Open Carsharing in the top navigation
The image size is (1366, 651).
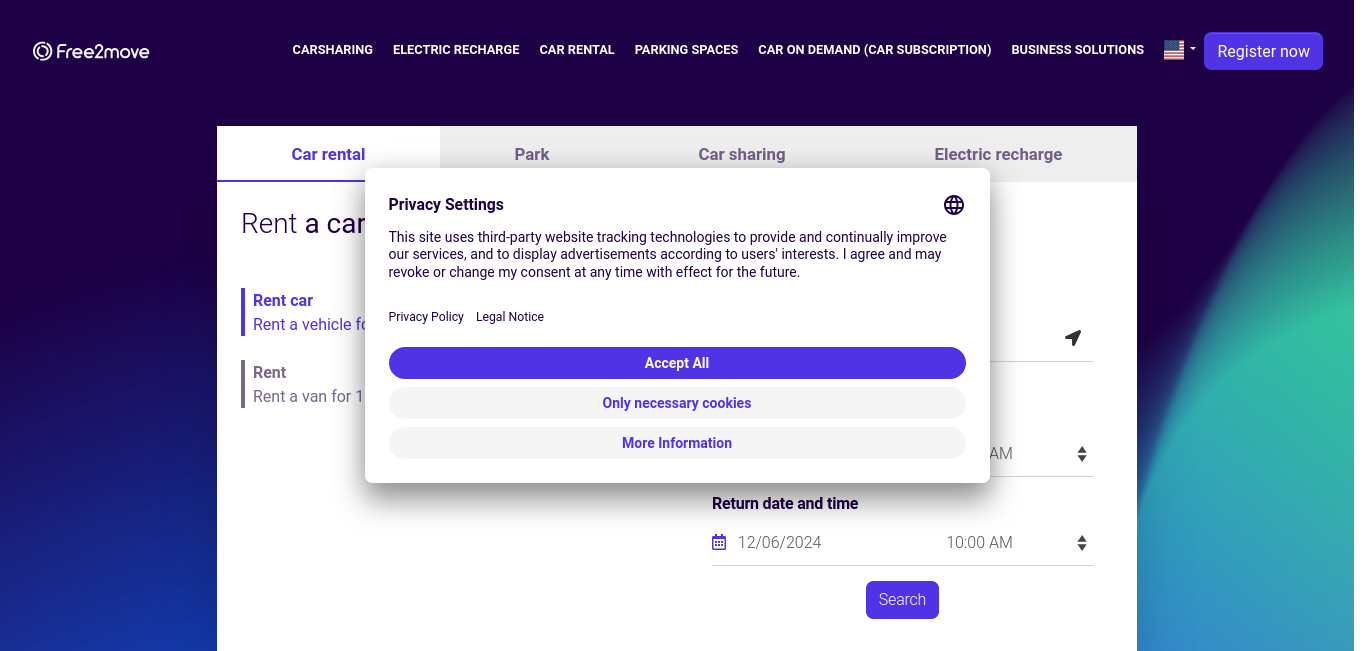(x=333, y=50)
